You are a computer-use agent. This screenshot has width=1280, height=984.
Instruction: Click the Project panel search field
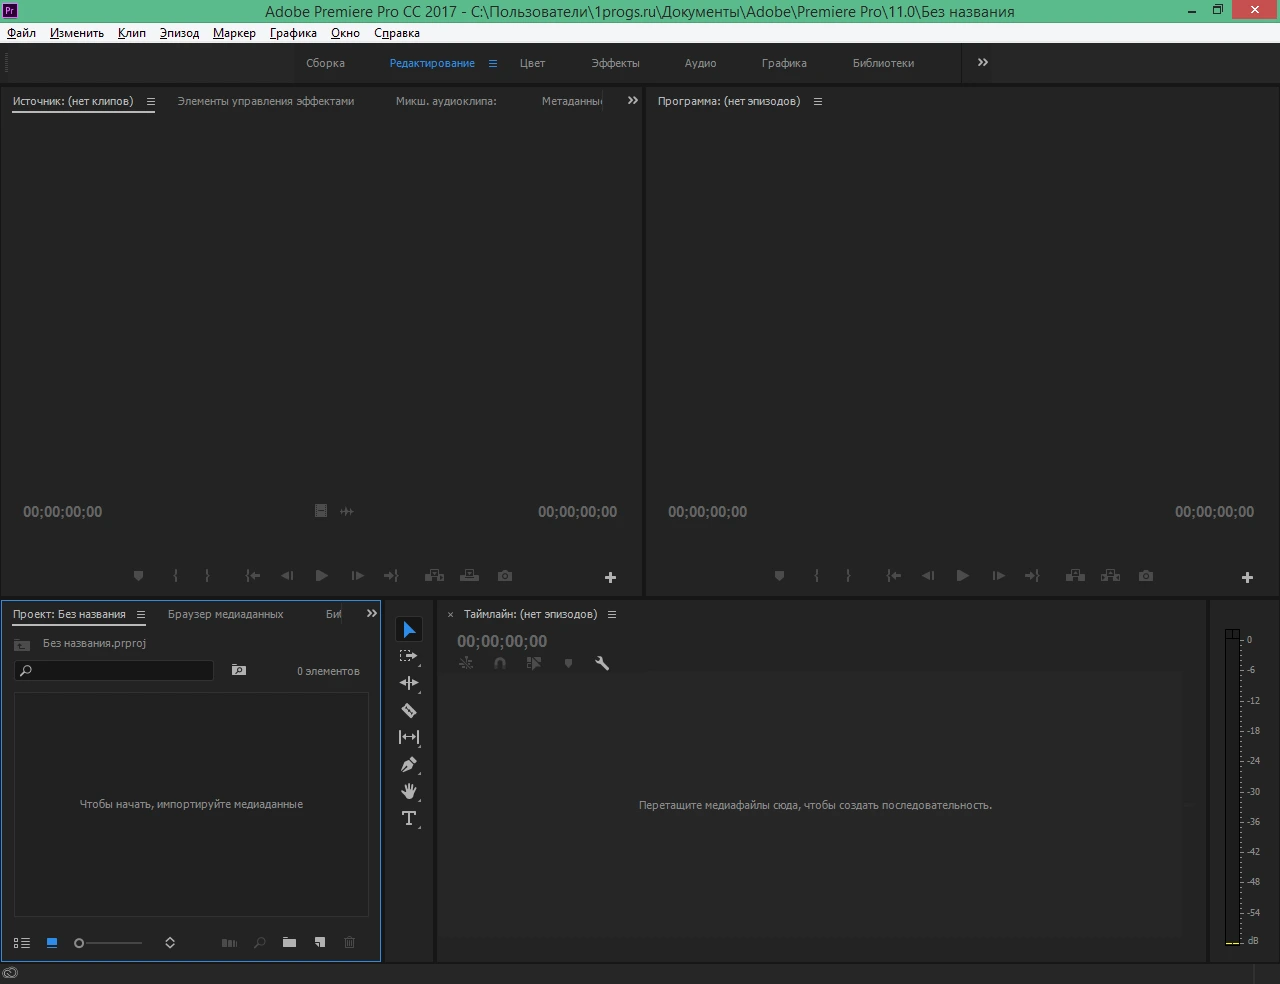pos(114,670)
